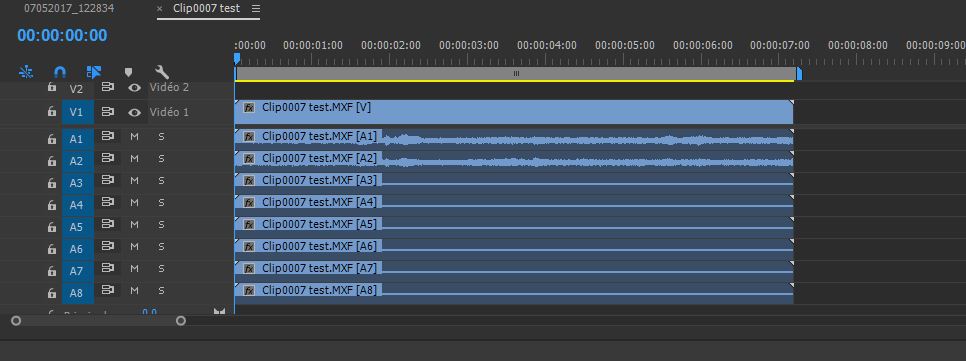Select the V1 track target button

tap(76, 113)
